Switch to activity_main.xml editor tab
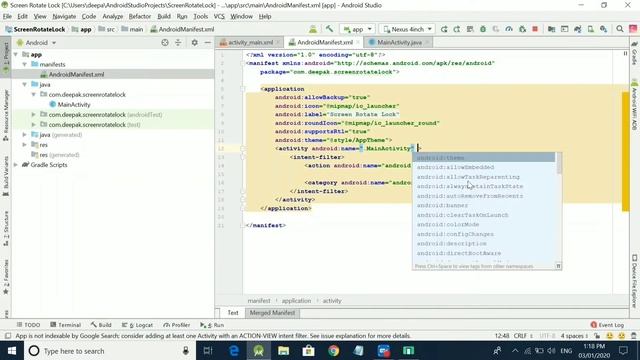The height and width of the screenshot is (360, 640). coord(250,42)
